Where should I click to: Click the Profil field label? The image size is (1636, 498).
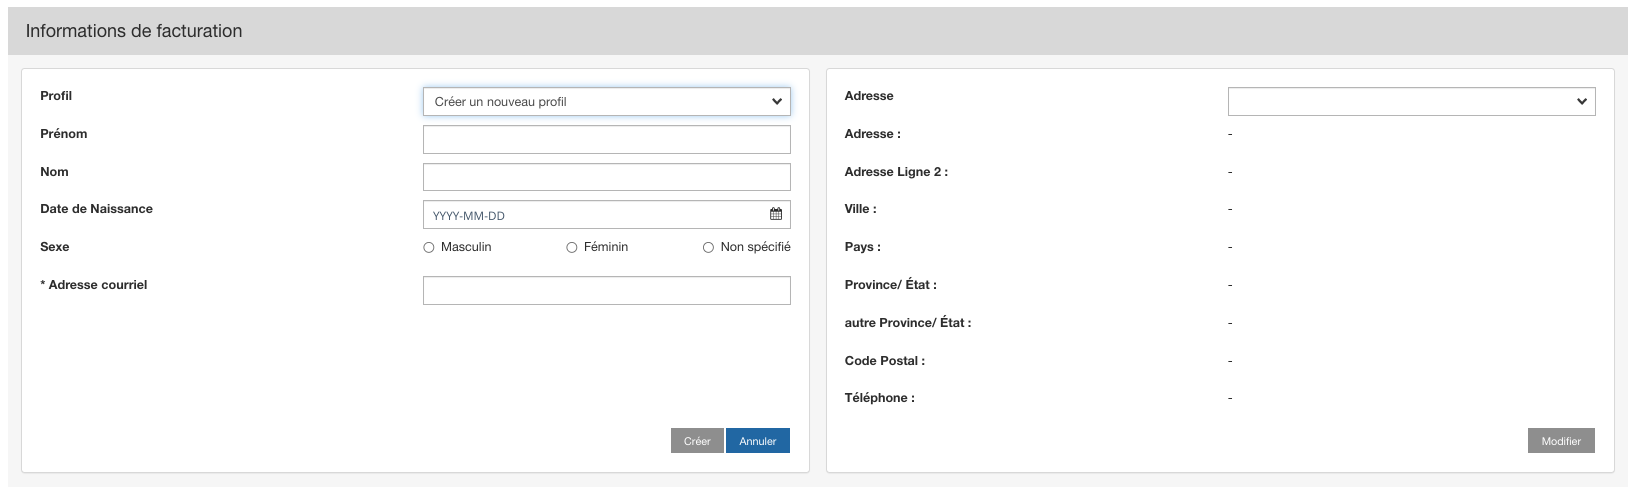(56, 96)
